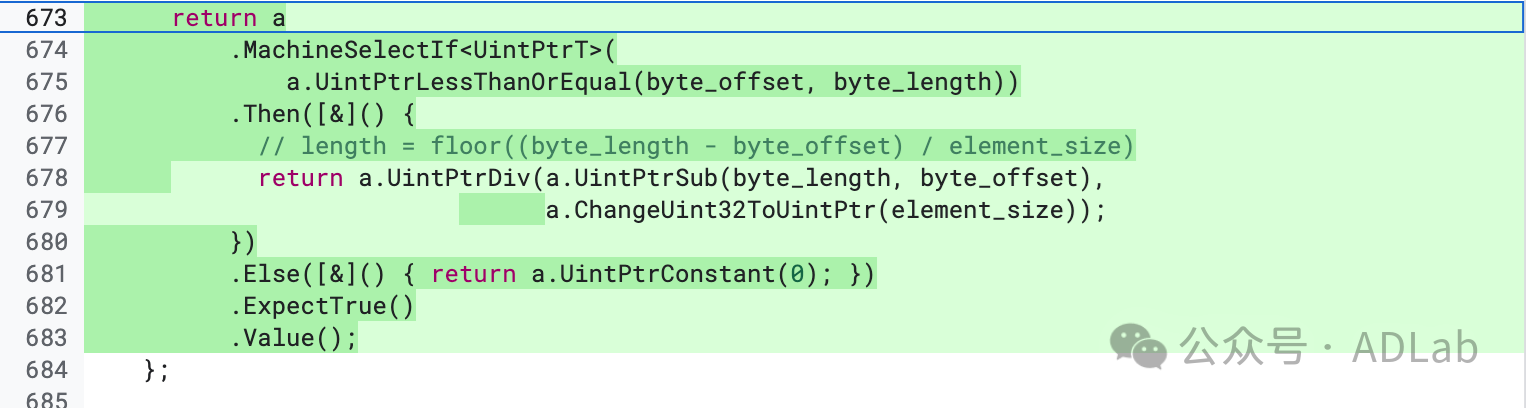Click line number 679
This screenshot has width=1526, height=408.
[x=40, y=210]
